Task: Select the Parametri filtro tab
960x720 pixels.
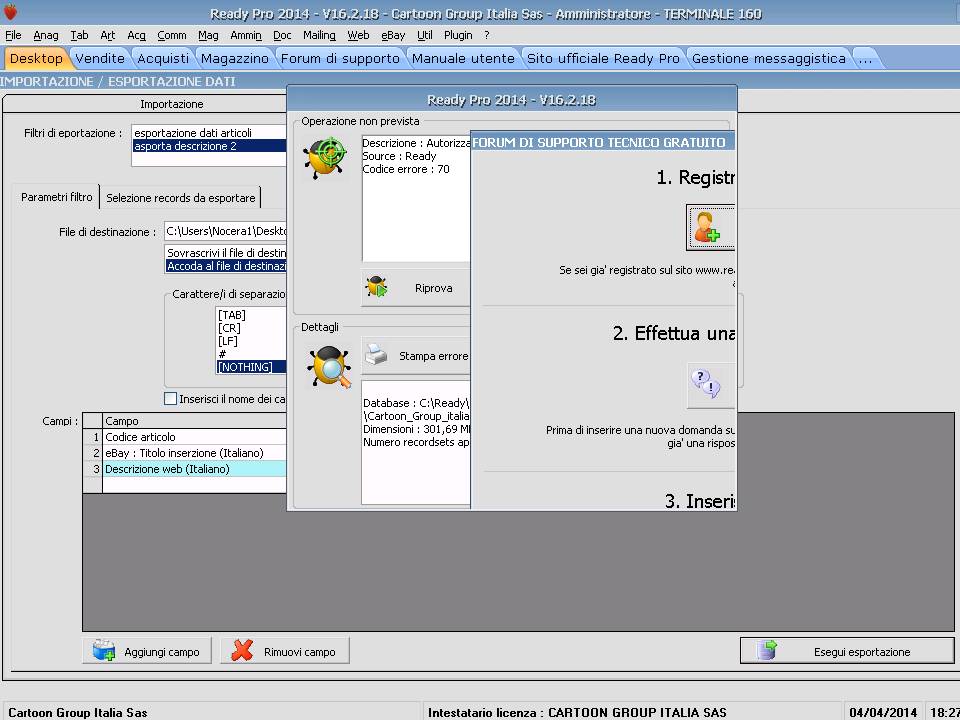Action: (x=56, y=197)
